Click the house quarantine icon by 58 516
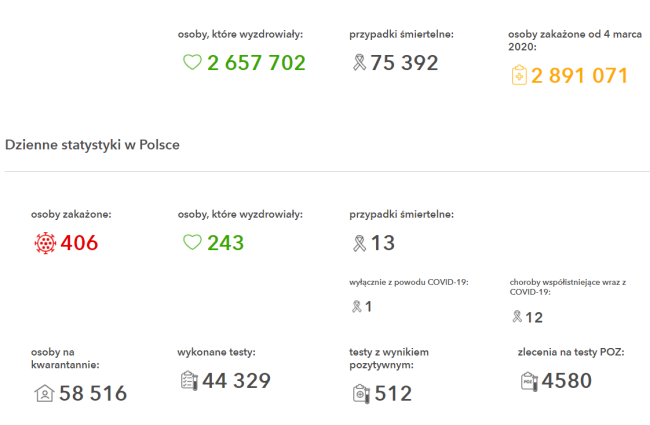 point(44,393)
